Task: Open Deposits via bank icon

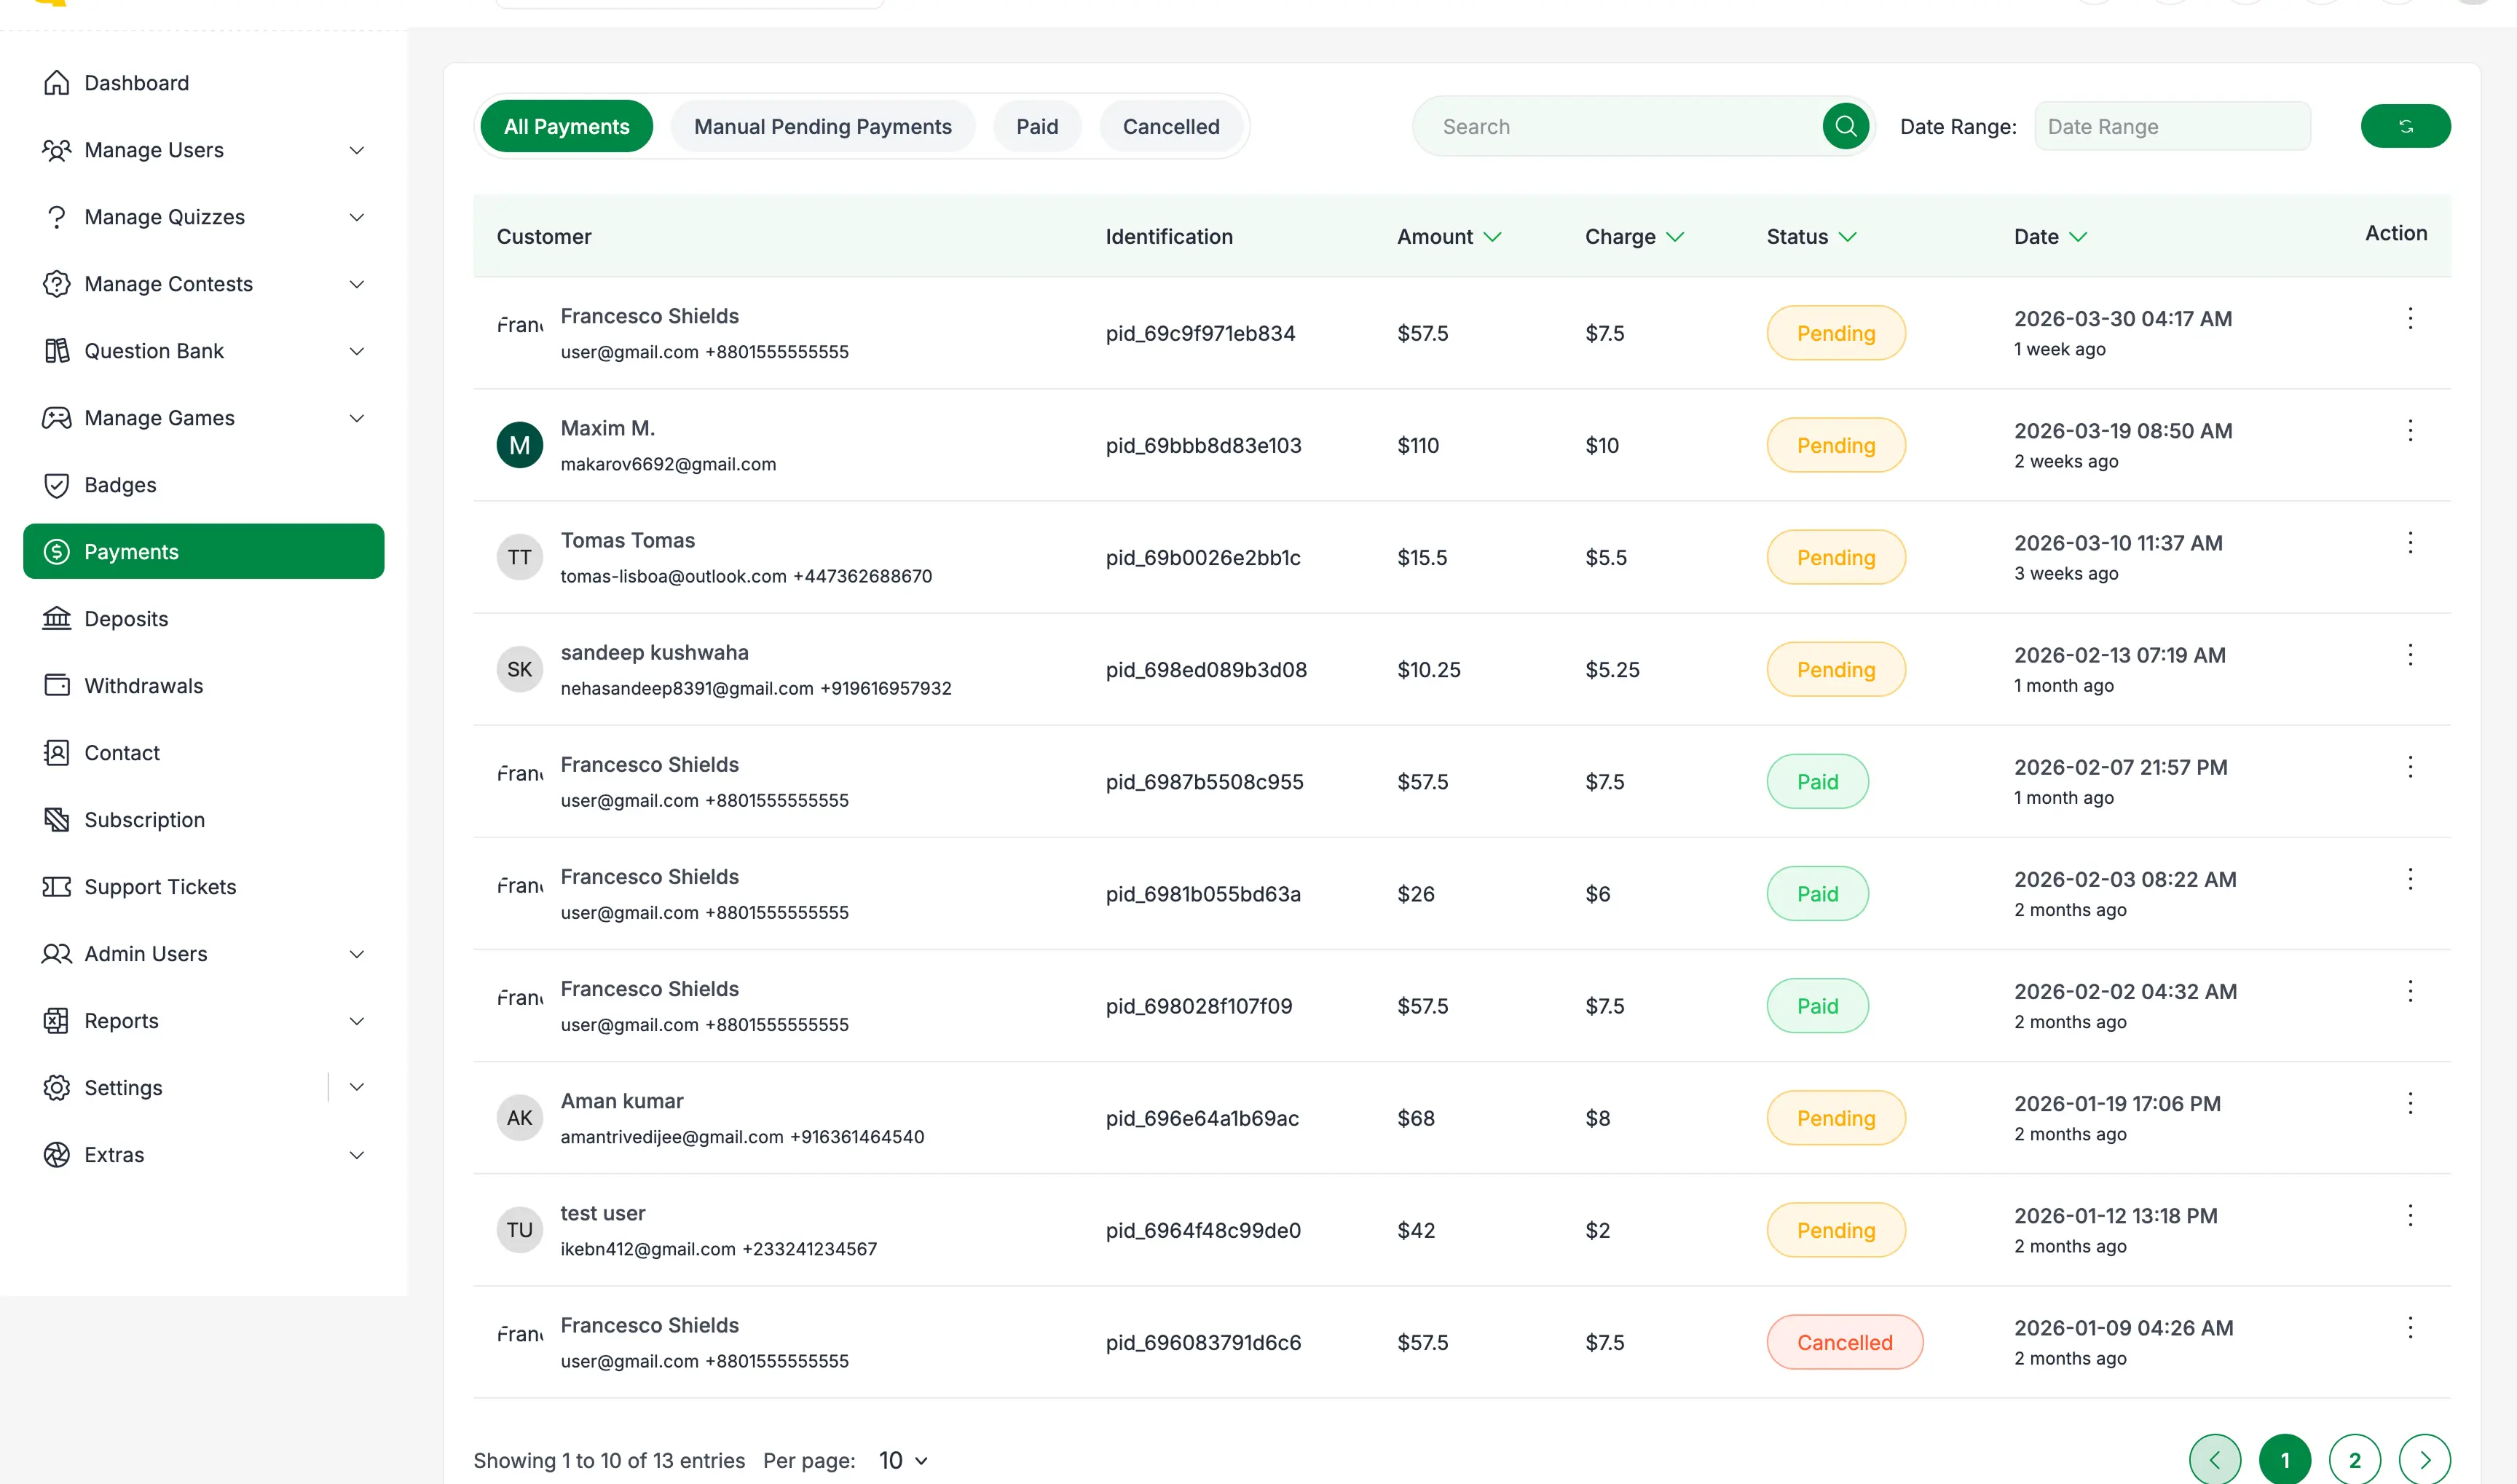Action: (57, 619)
